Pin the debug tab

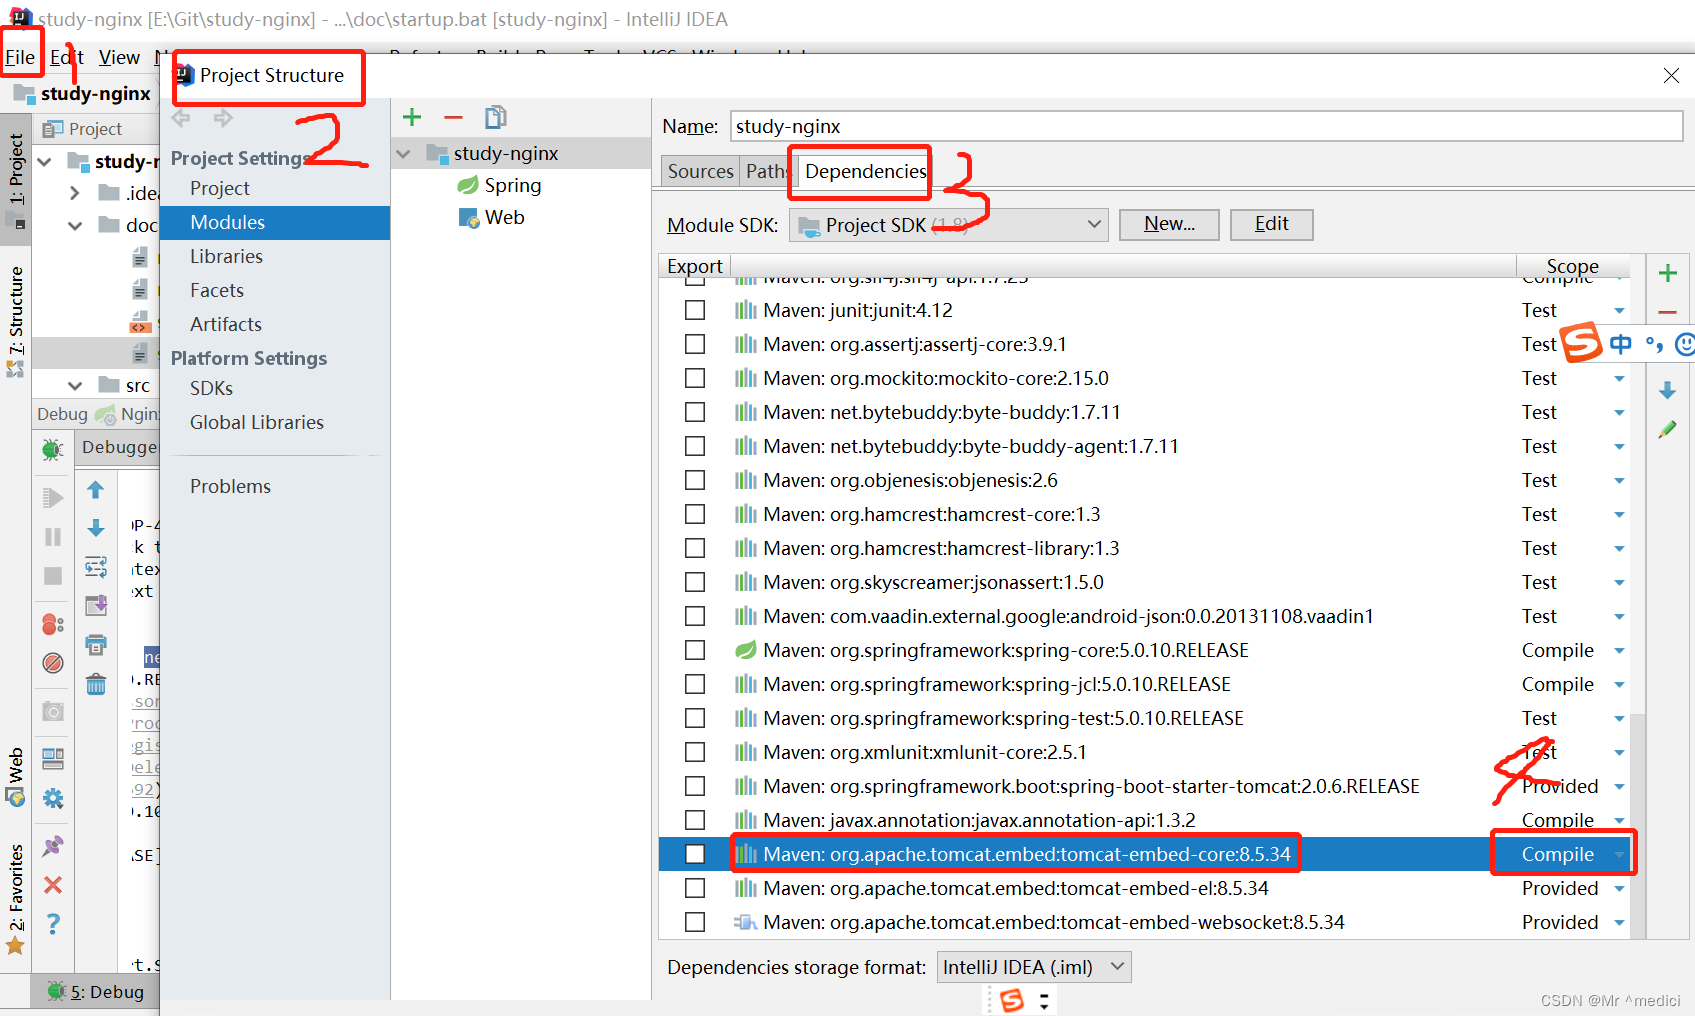point(53,846)
